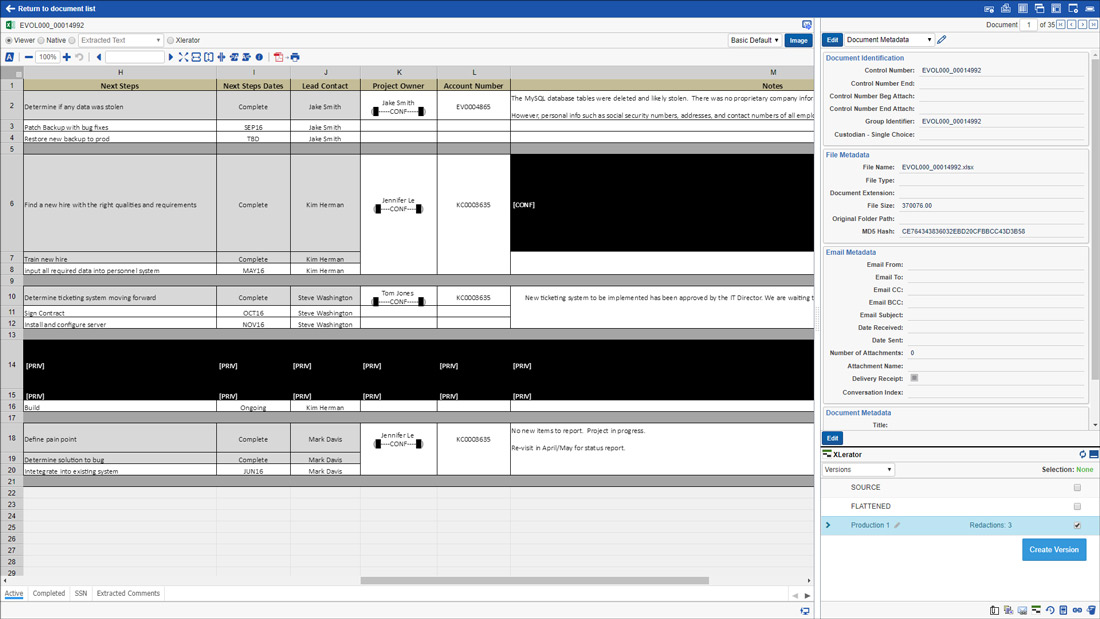Check the SOURCE version checkbox
Screen dimensions: 1100x619
click(1077, 488)
